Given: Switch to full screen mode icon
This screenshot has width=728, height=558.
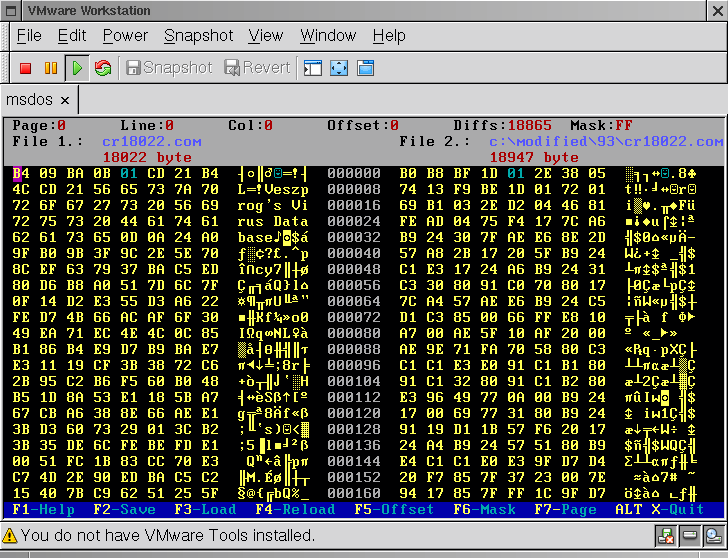Looking at the screenshot, I should tap(339, 68).
